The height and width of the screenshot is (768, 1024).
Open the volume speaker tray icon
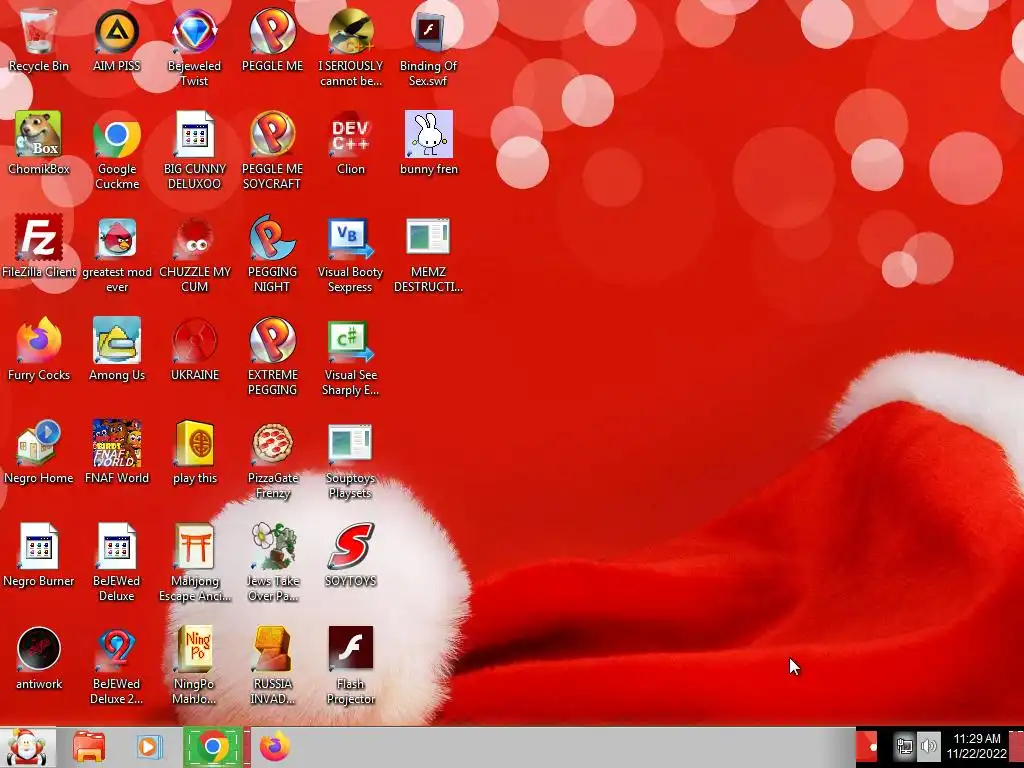[x=928, y=746]
